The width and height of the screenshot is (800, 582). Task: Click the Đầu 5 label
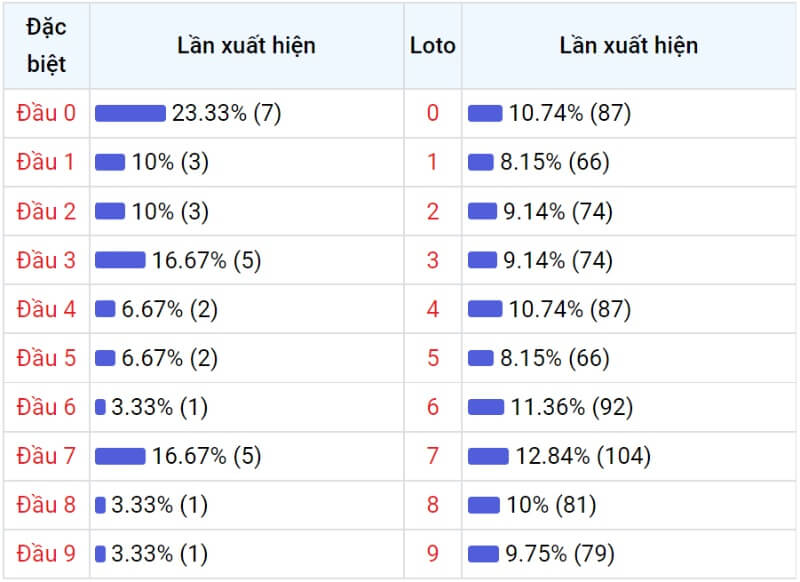46,358
